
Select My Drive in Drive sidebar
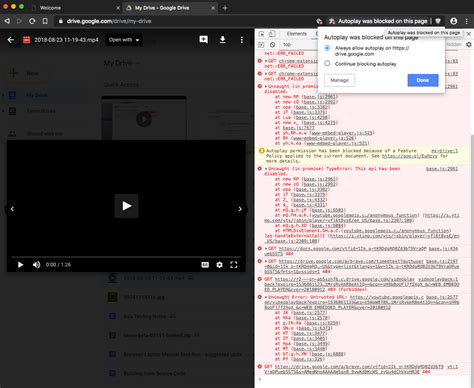37,95
